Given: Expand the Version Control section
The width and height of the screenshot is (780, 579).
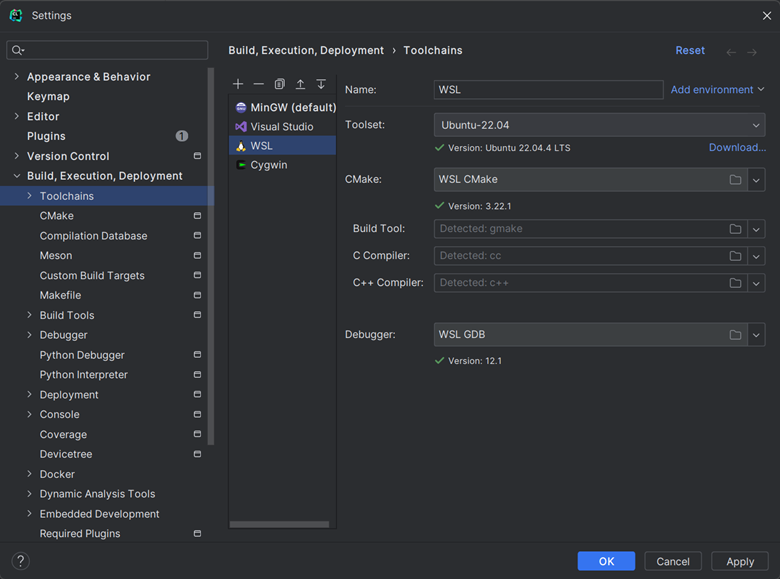Looking at the screenshot, I should [17, 156].
